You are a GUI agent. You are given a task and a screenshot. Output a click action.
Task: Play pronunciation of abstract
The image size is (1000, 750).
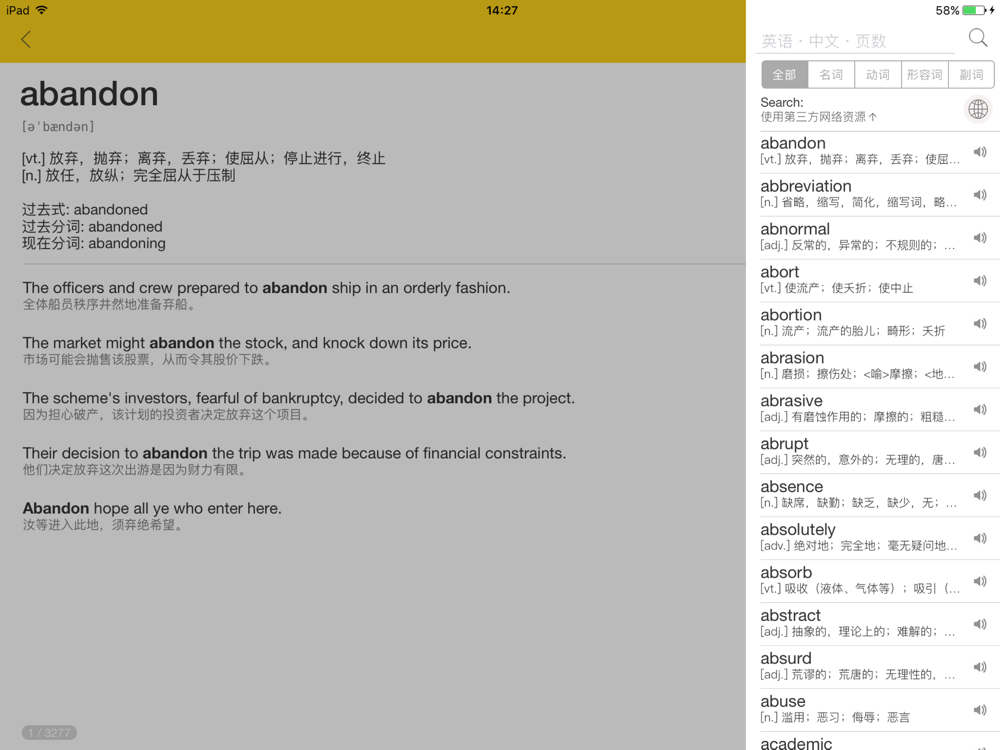pos(980,624)
